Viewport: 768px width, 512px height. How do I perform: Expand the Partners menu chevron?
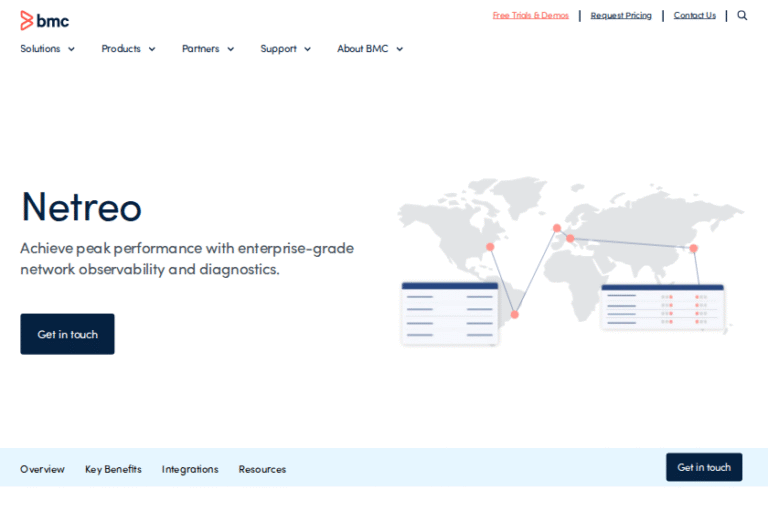[231, 49]
